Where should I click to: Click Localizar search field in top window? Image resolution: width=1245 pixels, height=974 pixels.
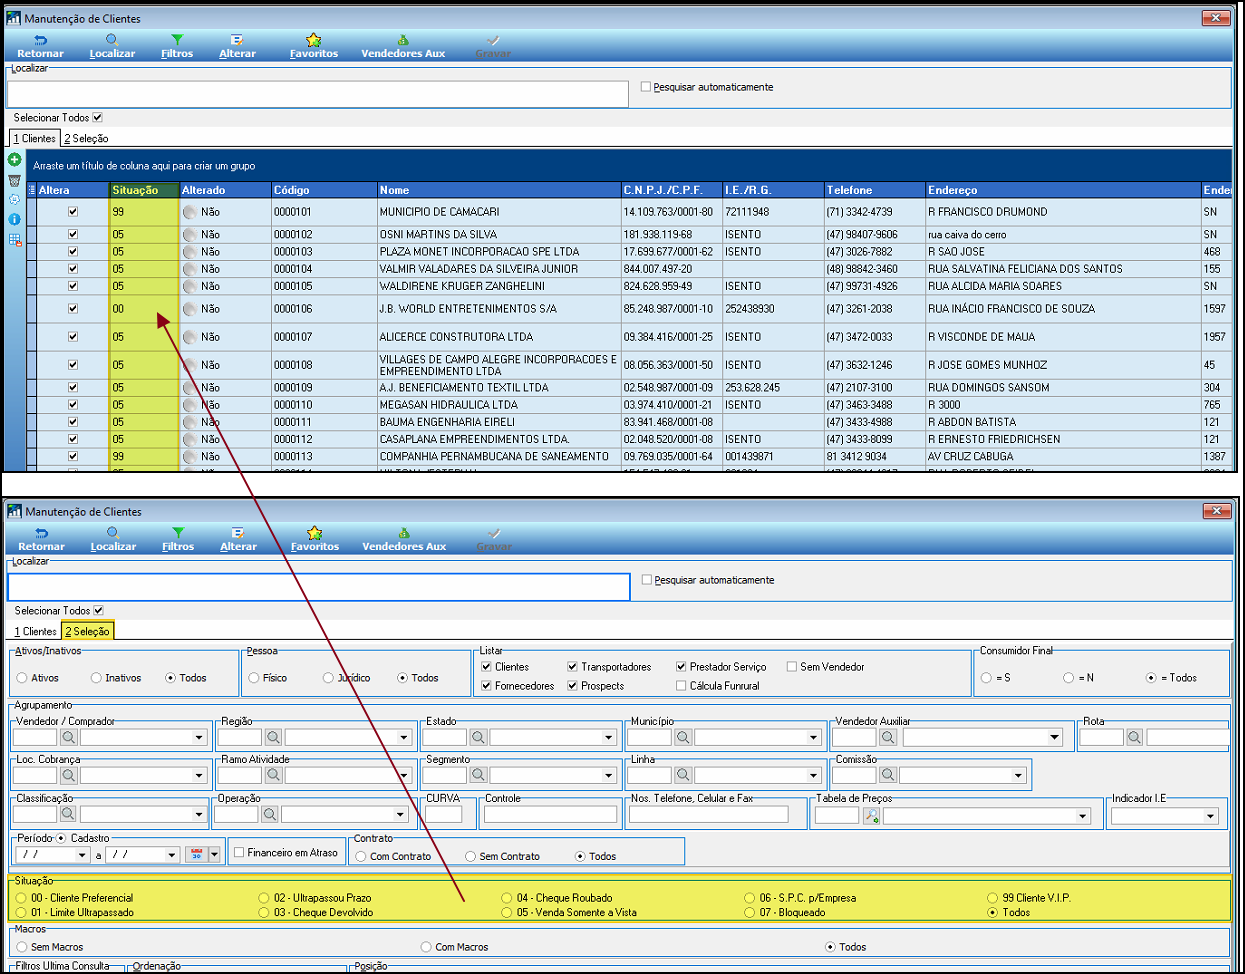317,93
